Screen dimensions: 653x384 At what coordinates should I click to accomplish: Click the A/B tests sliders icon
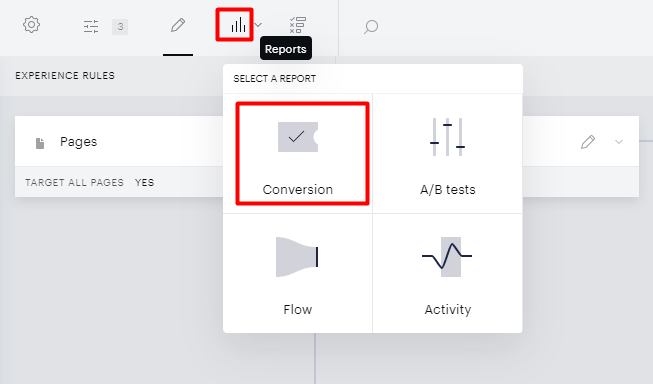447,137
